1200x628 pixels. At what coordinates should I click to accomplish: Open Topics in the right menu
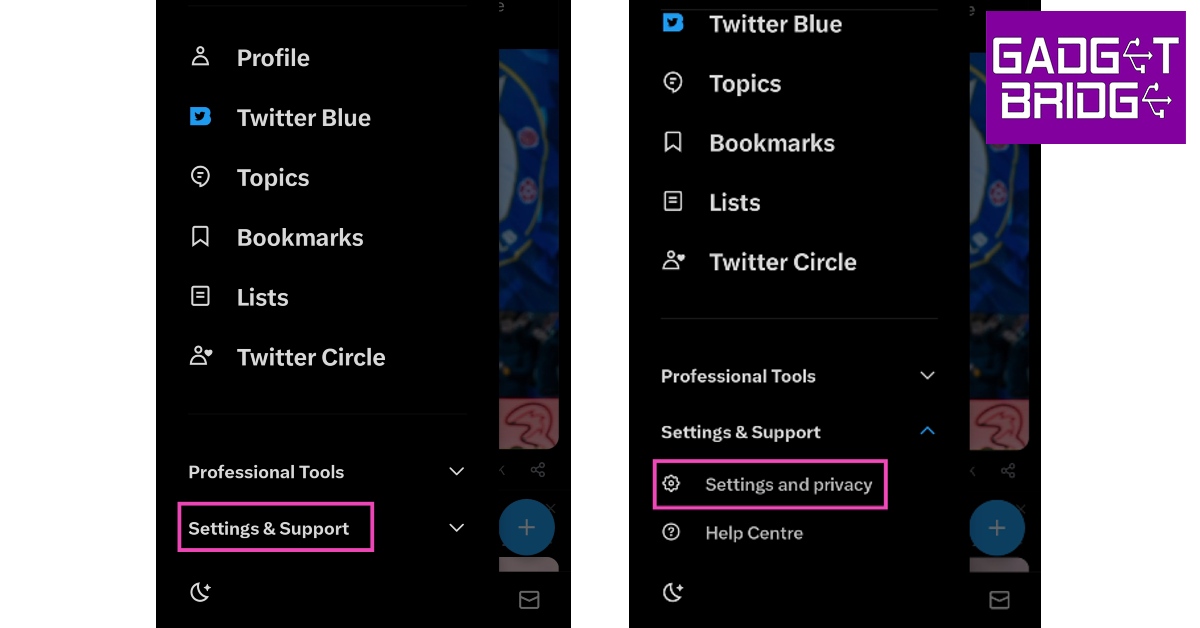745,83
